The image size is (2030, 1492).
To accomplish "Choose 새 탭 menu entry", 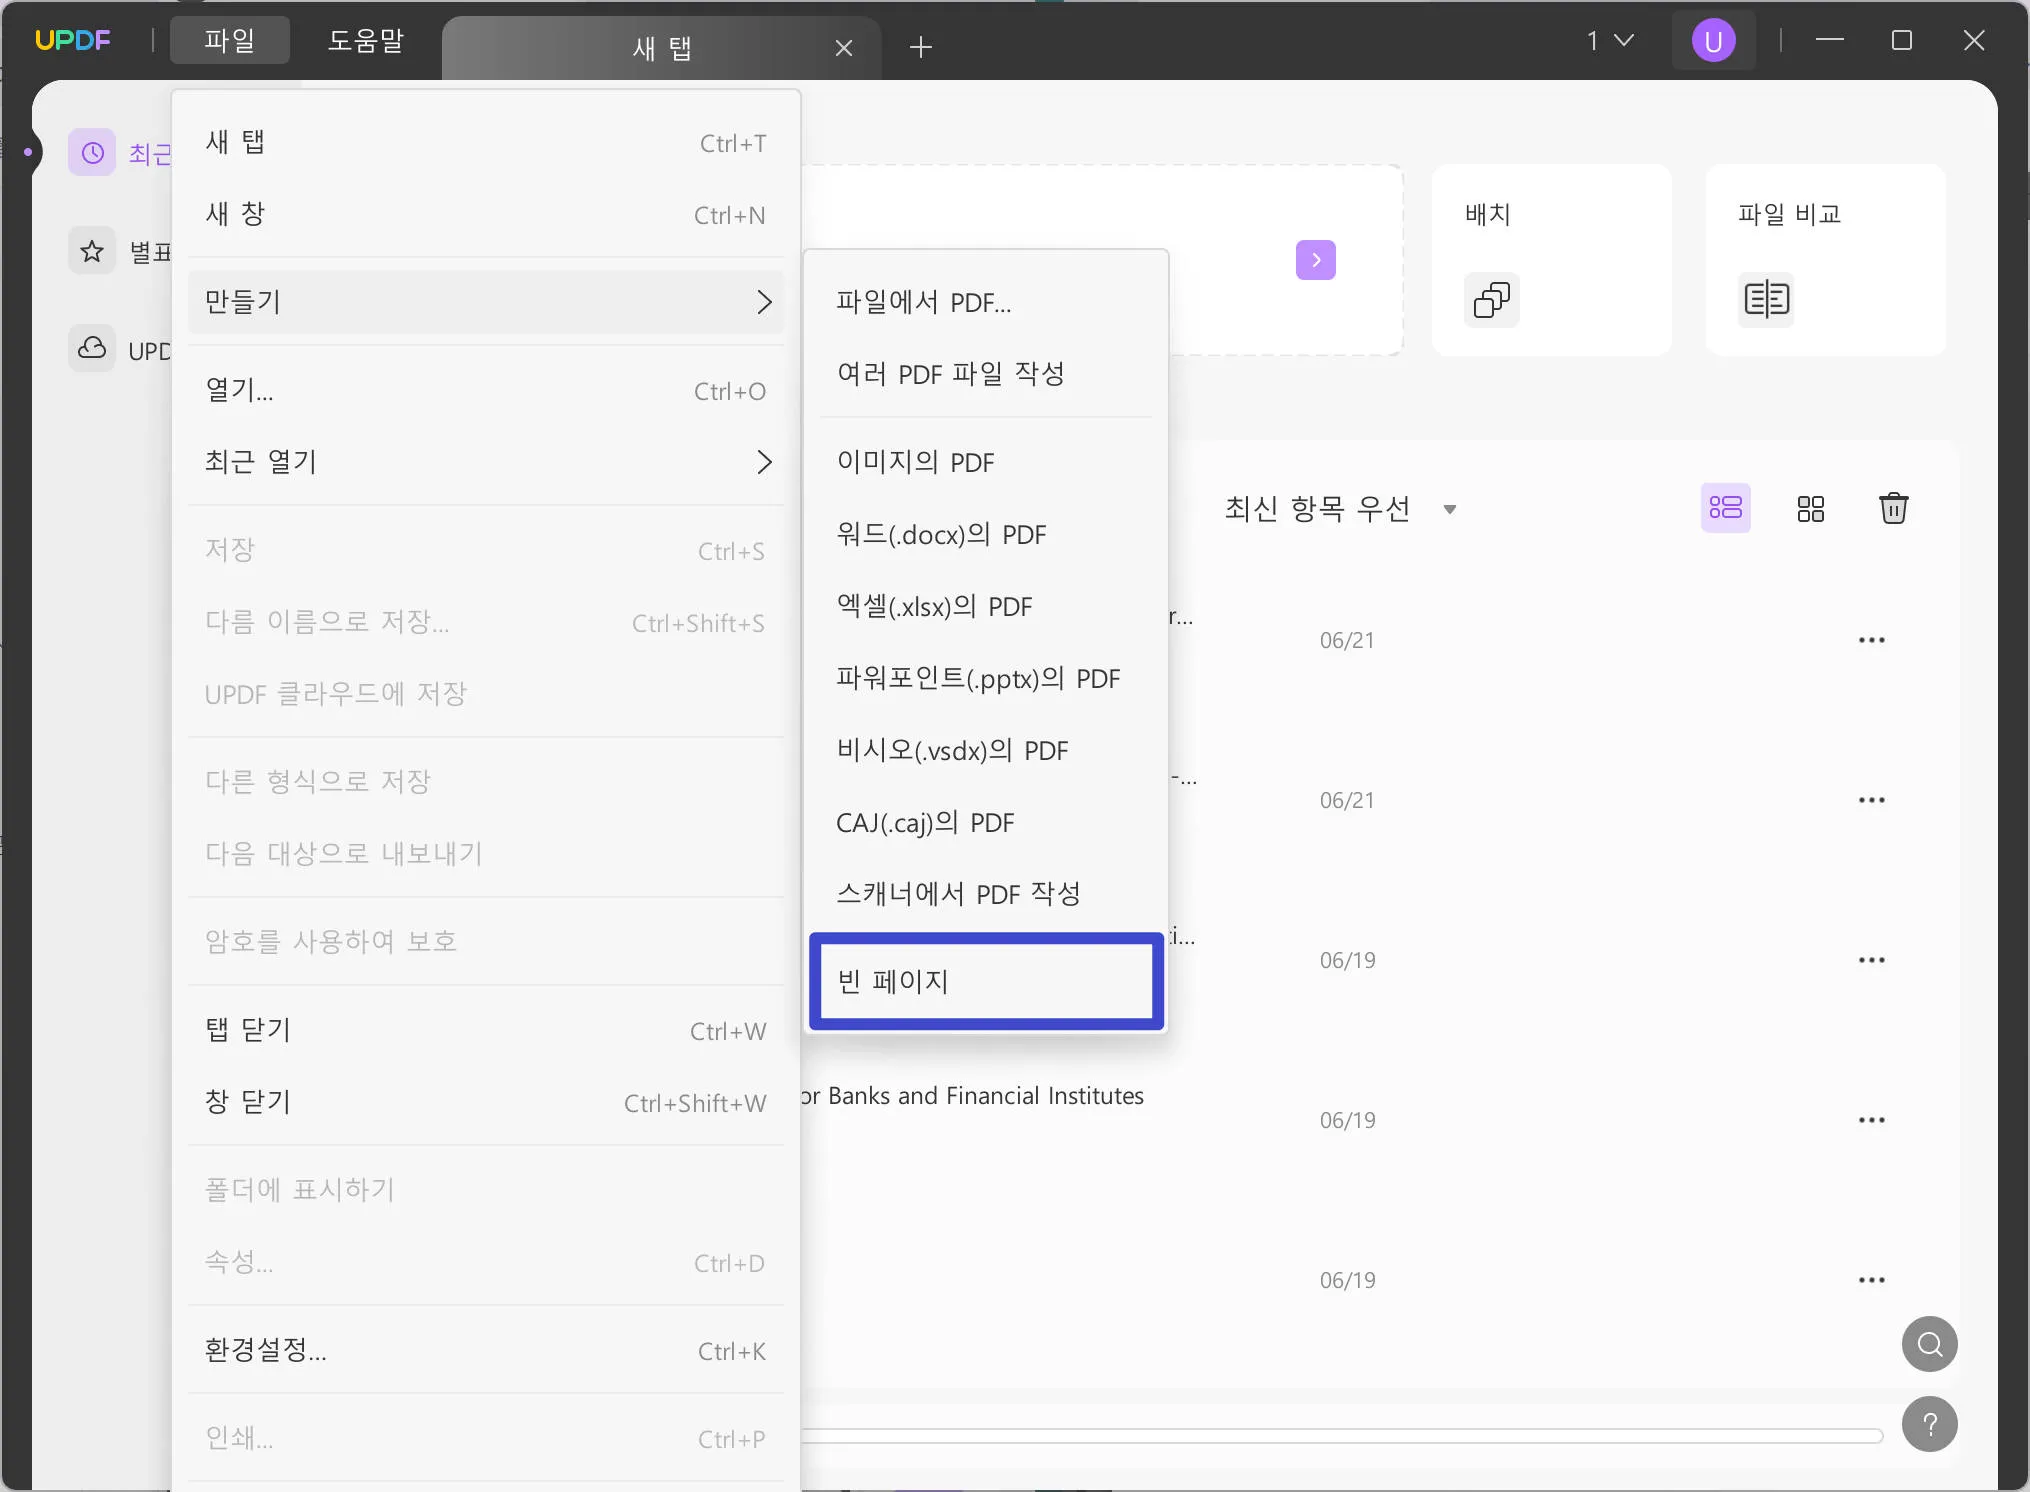I will [x=485, y=142].
